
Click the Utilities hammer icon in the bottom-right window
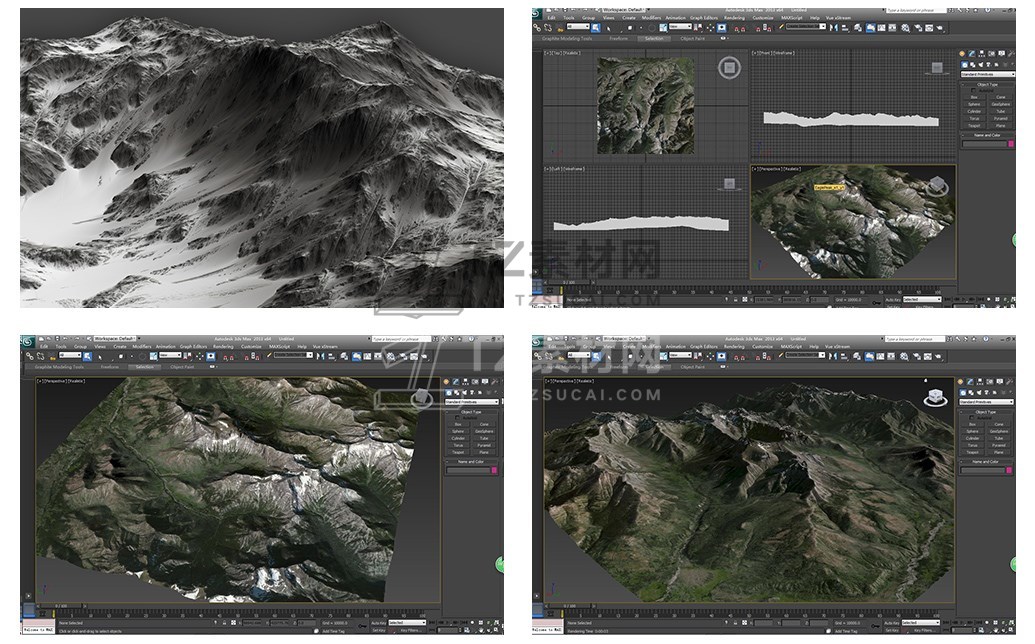tap(1010, 382)
